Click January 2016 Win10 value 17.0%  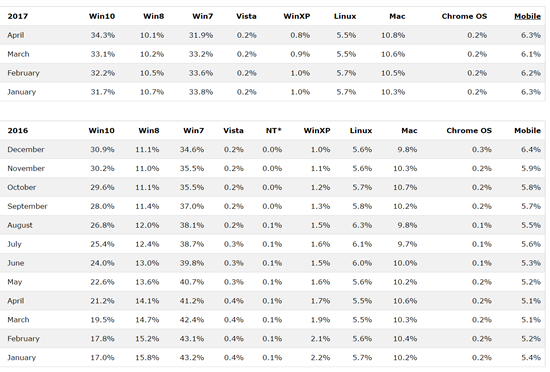(x=102, y=358)
